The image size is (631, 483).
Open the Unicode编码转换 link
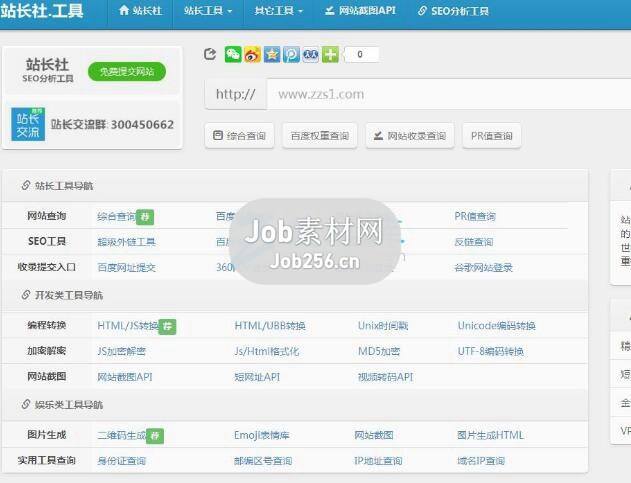click(x=497, y=326)
